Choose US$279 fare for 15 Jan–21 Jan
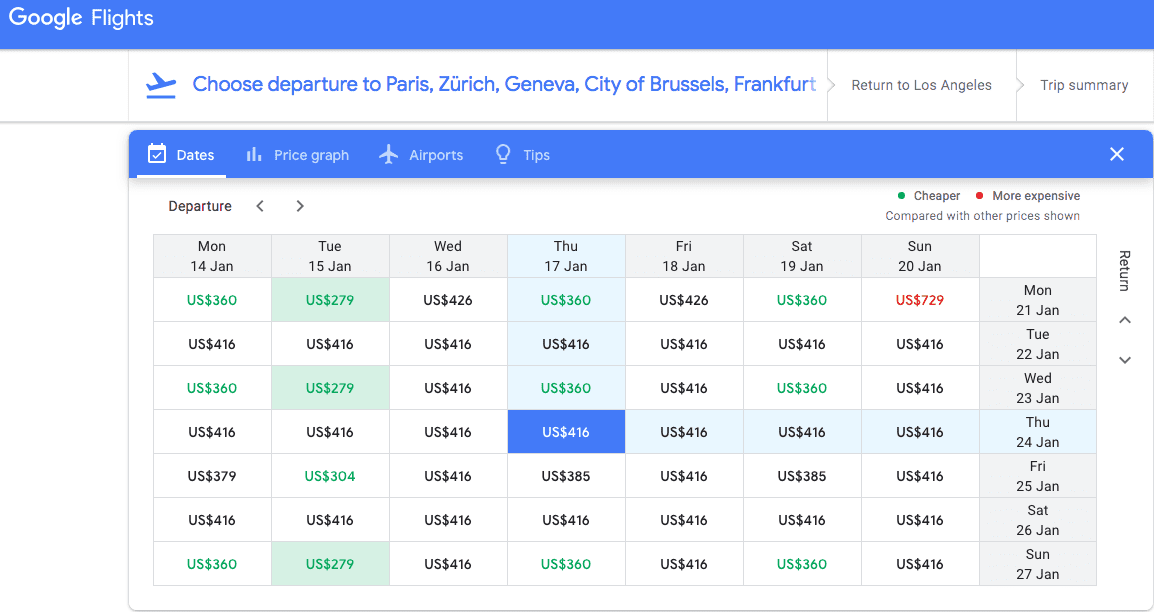The height and width of the screenshot is (612, 1154). [330, 300]
